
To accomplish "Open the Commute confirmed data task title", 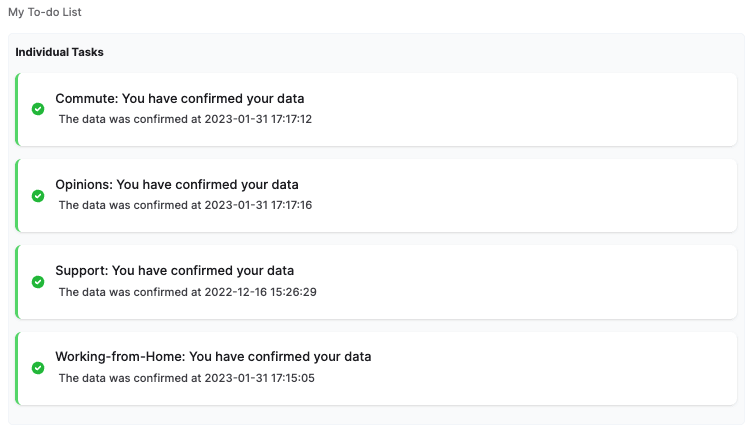I will click(180, 99).
